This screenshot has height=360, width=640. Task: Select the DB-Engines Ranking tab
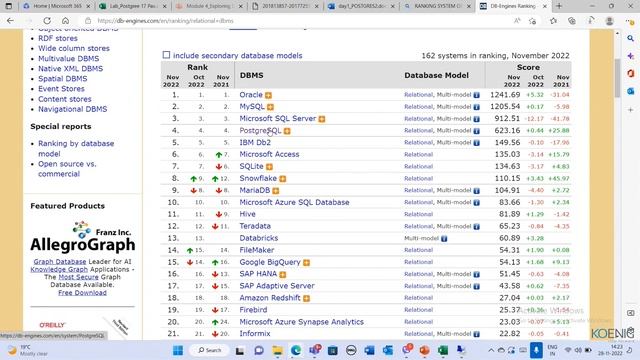coord(513,6)
